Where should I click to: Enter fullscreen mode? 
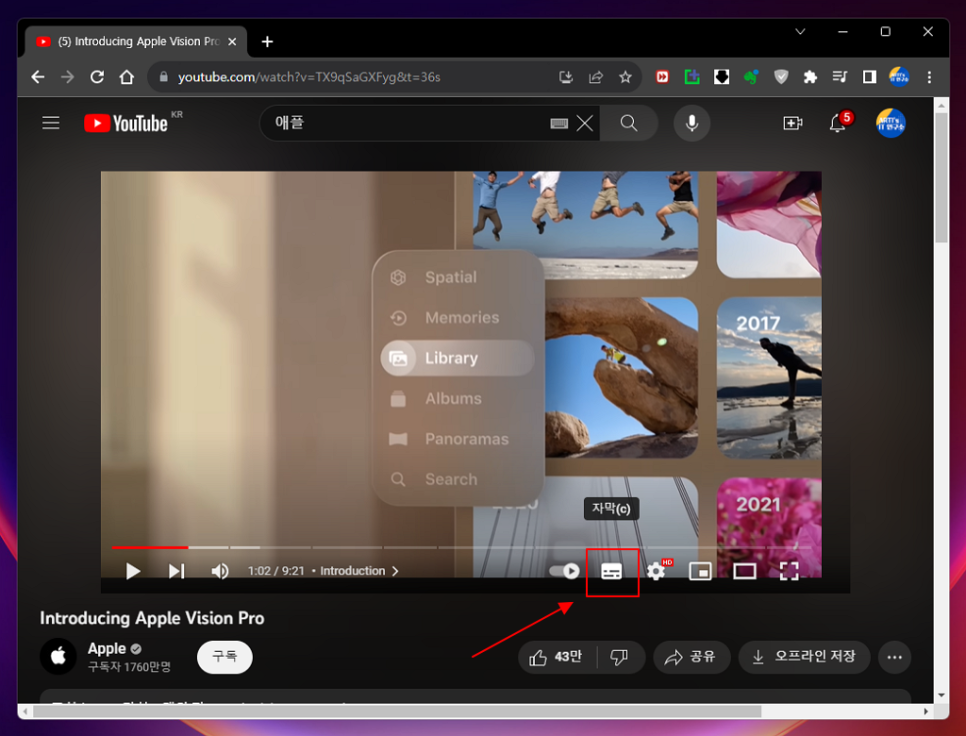(789, 572)
